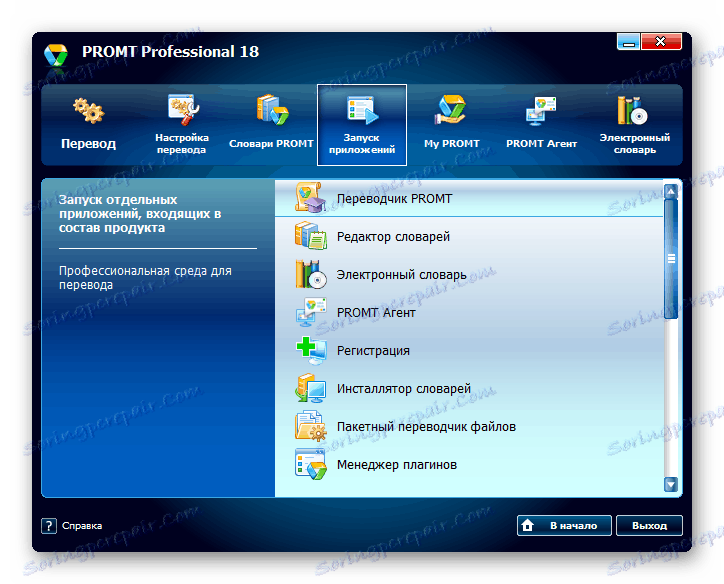Select the Запуск приложений tab icon
This screenshot has height=584, width=724.
coord(362,110)
